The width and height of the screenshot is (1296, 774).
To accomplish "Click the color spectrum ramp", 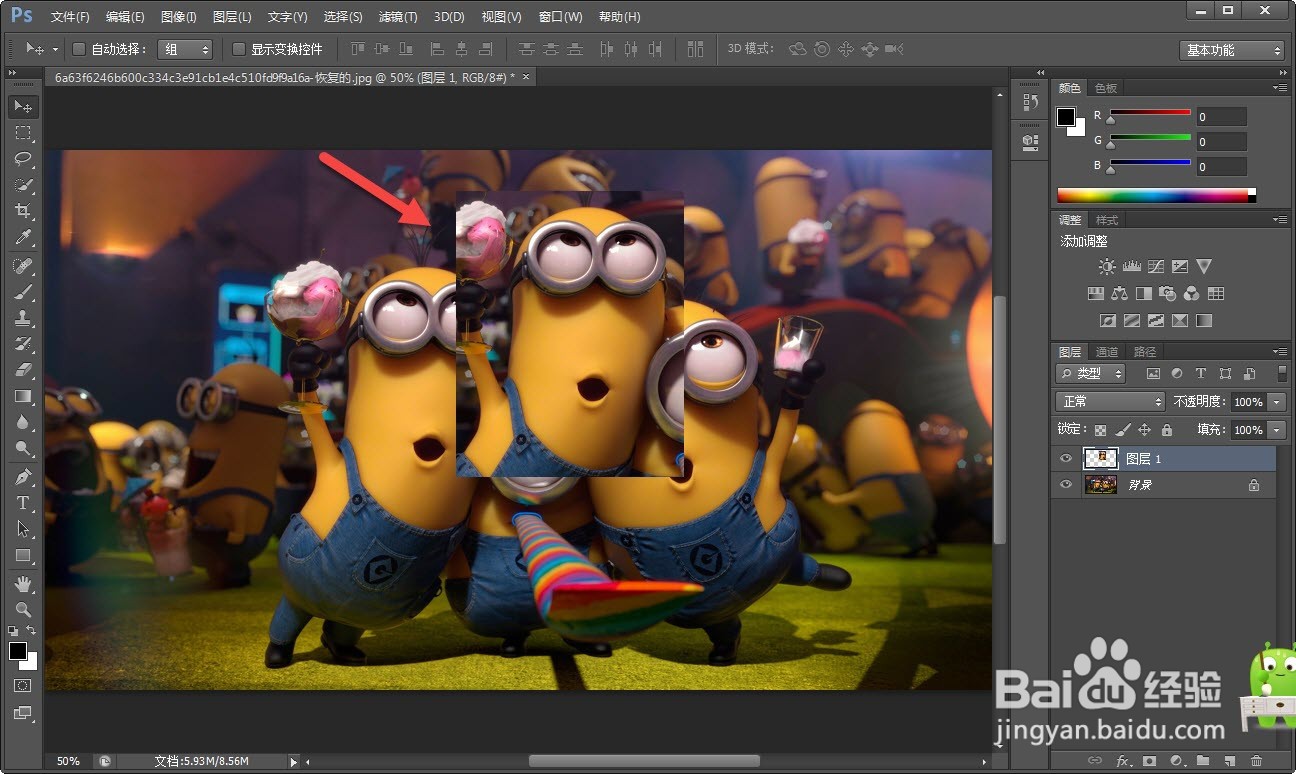I will [x=1156, y=195].
